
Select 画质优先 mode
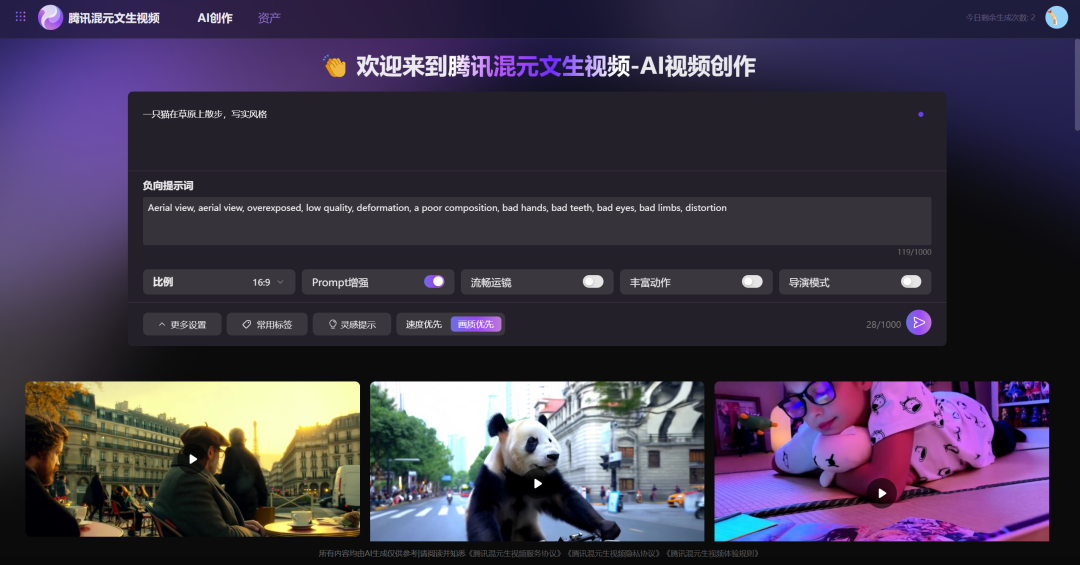[476, 325]
